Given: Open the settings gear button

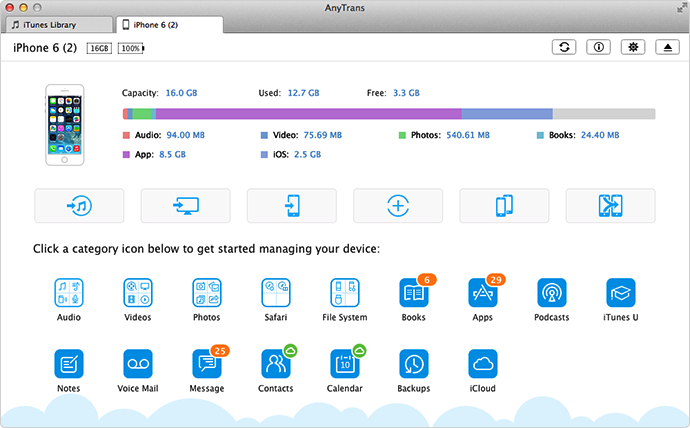Looking at the screenshot, I should tap(633, 47).
